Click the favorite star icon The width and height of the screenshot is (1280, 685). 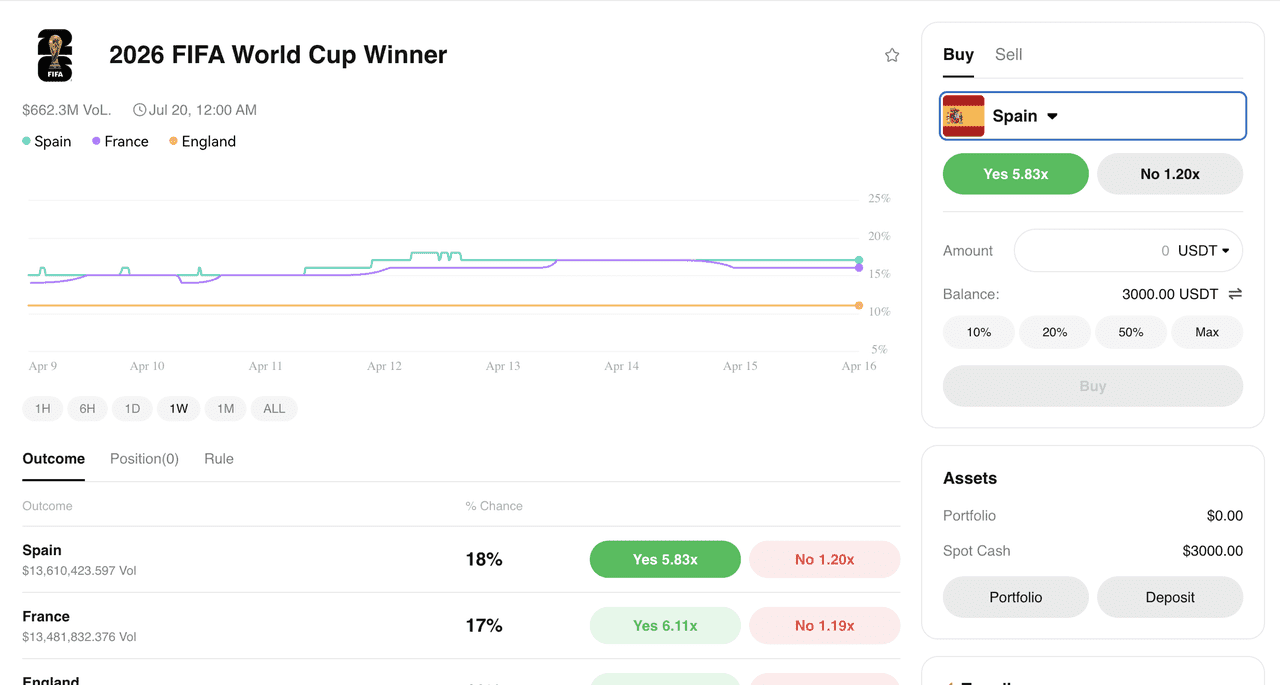[x=892, y=56]
